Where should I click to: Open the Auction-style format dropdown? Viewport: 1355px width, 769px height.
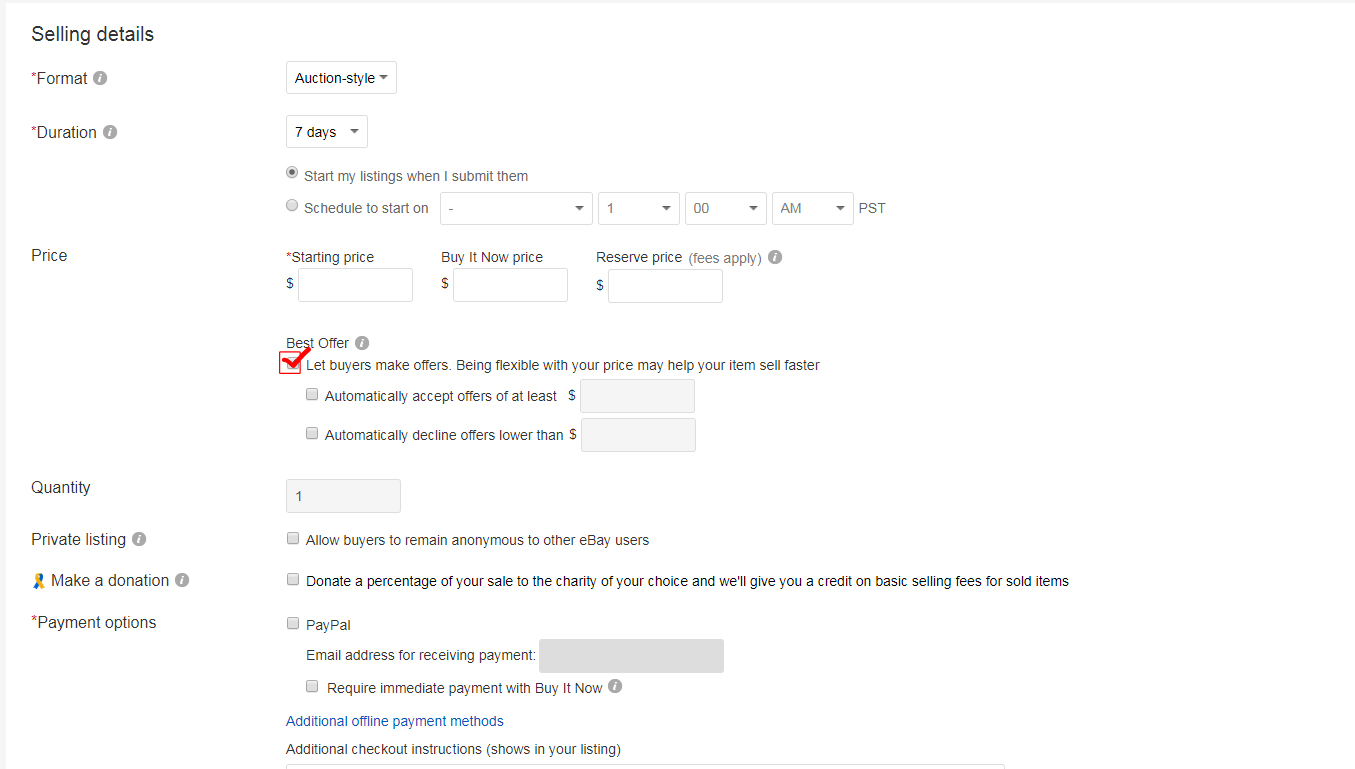coord(341,78)
